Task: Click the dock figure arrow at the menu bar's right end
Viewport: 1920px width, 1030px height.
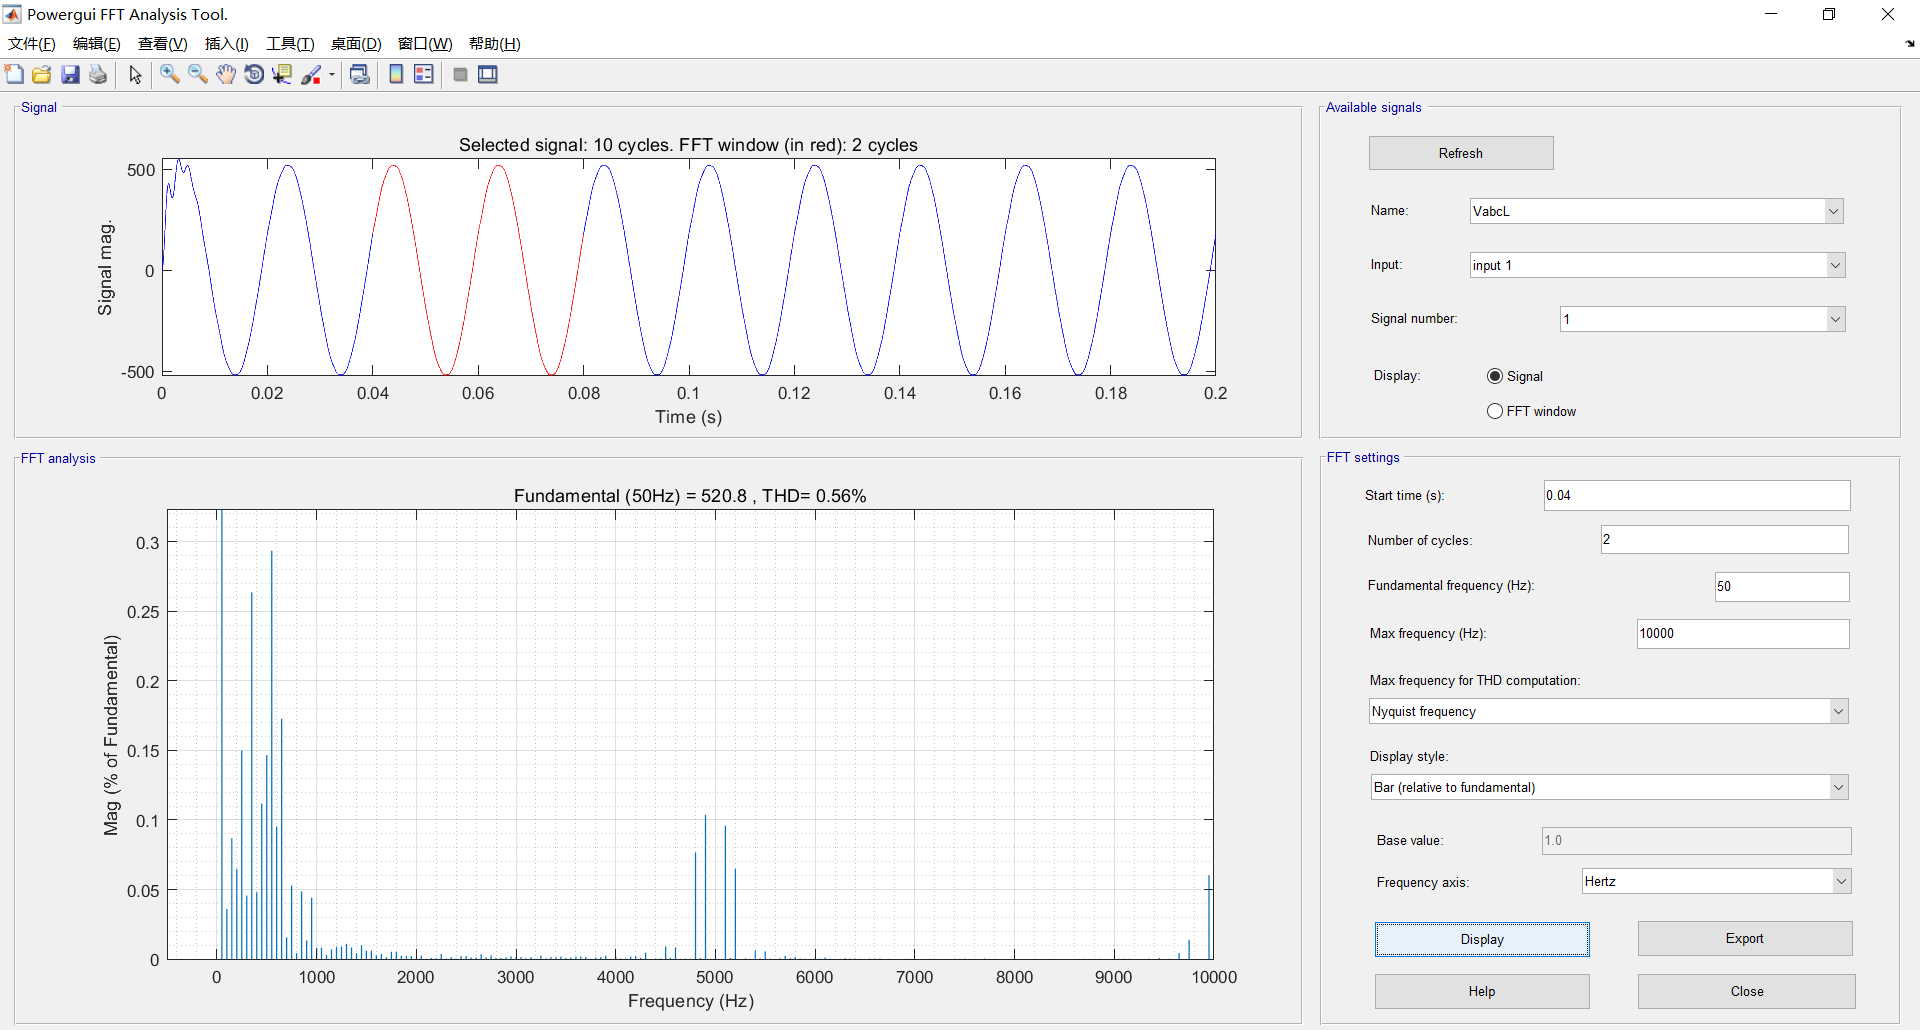Action: [1910, 44]
